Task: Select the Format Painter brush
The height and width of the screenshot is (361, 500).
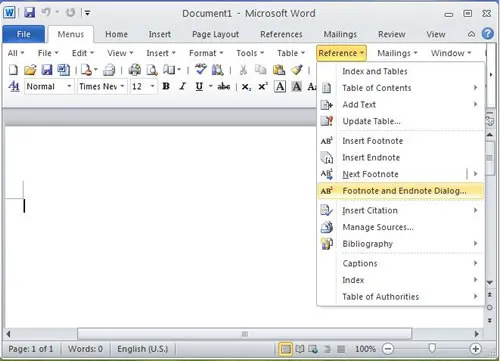Action: 296,70
